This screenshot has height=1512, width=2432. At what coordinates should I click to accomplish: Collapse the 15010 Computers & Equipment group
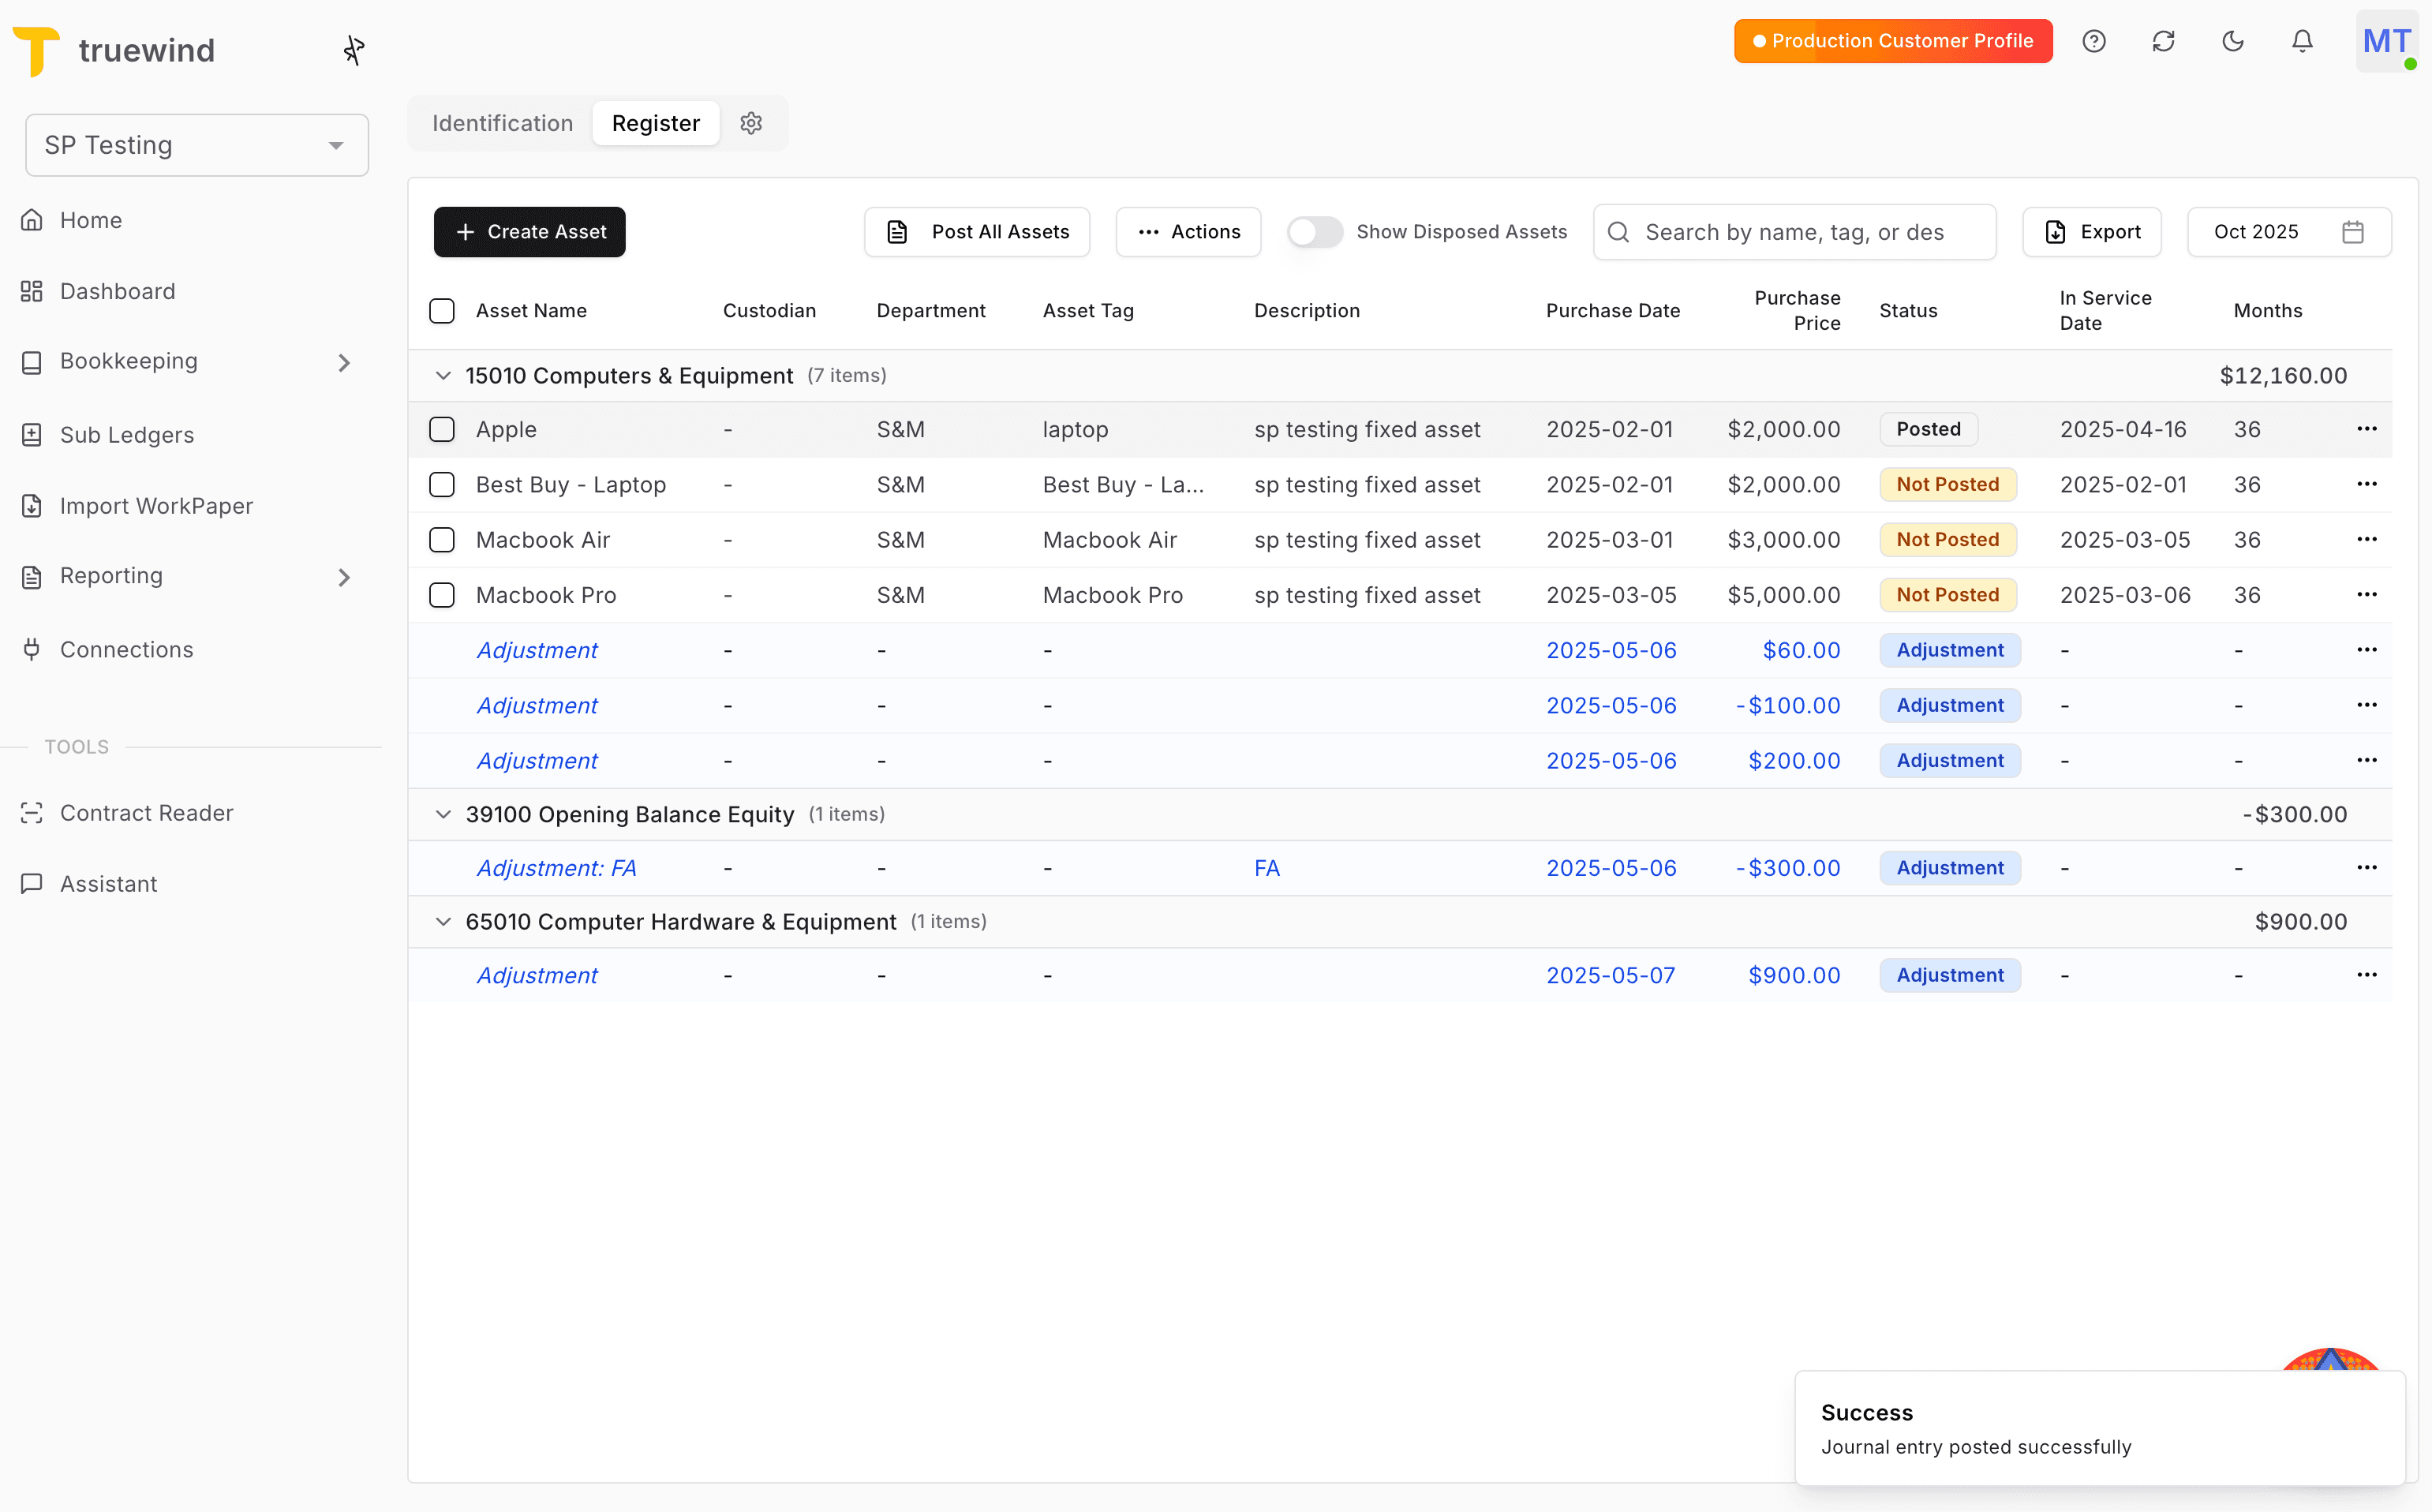443,375
